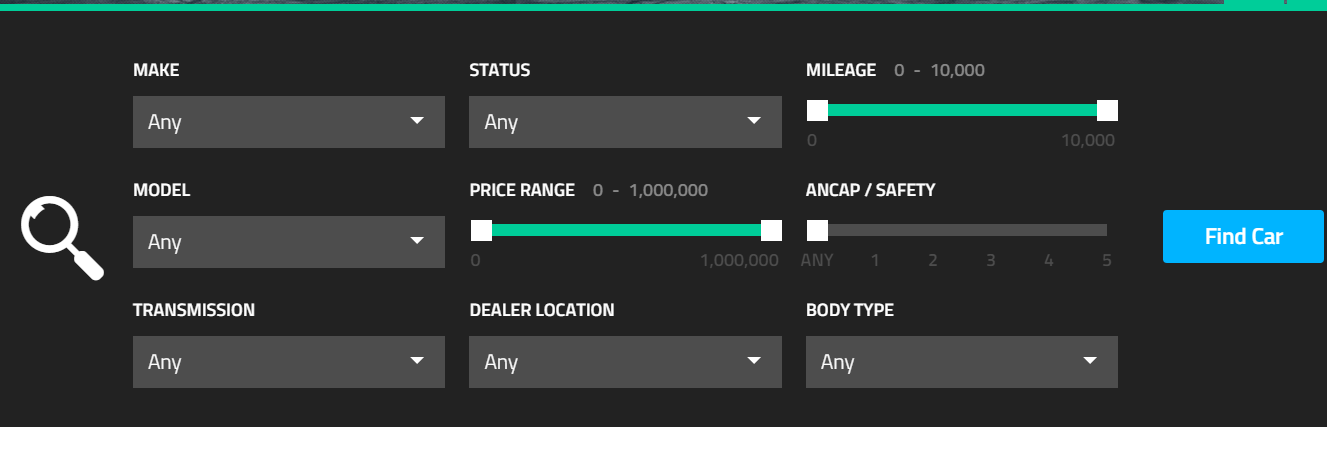Click the Price Range maximum handle
Screen dimensions: 1327x460
(771, 230)
